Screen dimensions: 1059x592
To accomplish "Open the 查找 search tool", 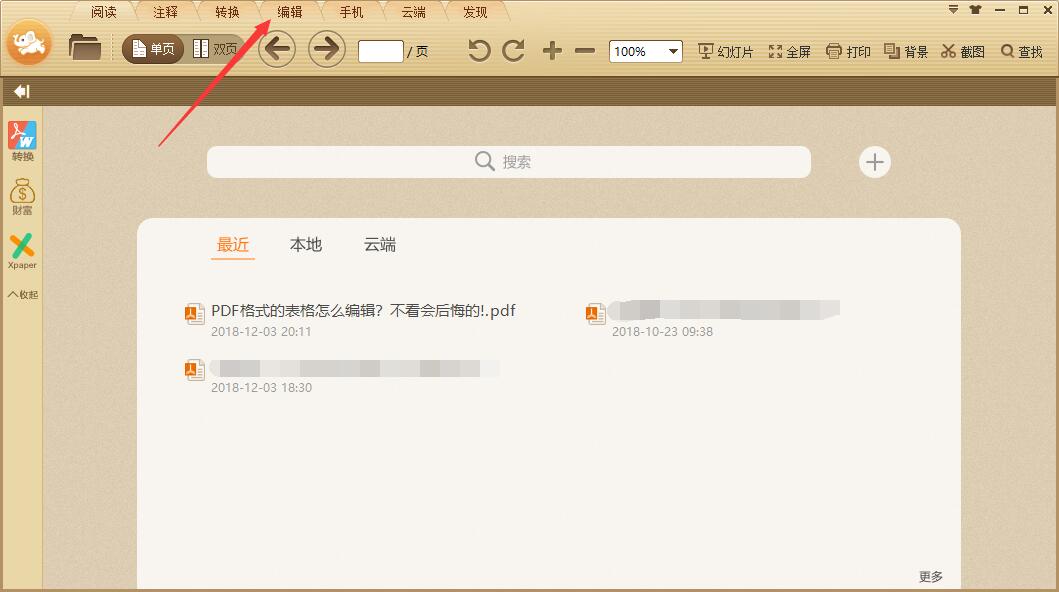I will click(1021, 50).
